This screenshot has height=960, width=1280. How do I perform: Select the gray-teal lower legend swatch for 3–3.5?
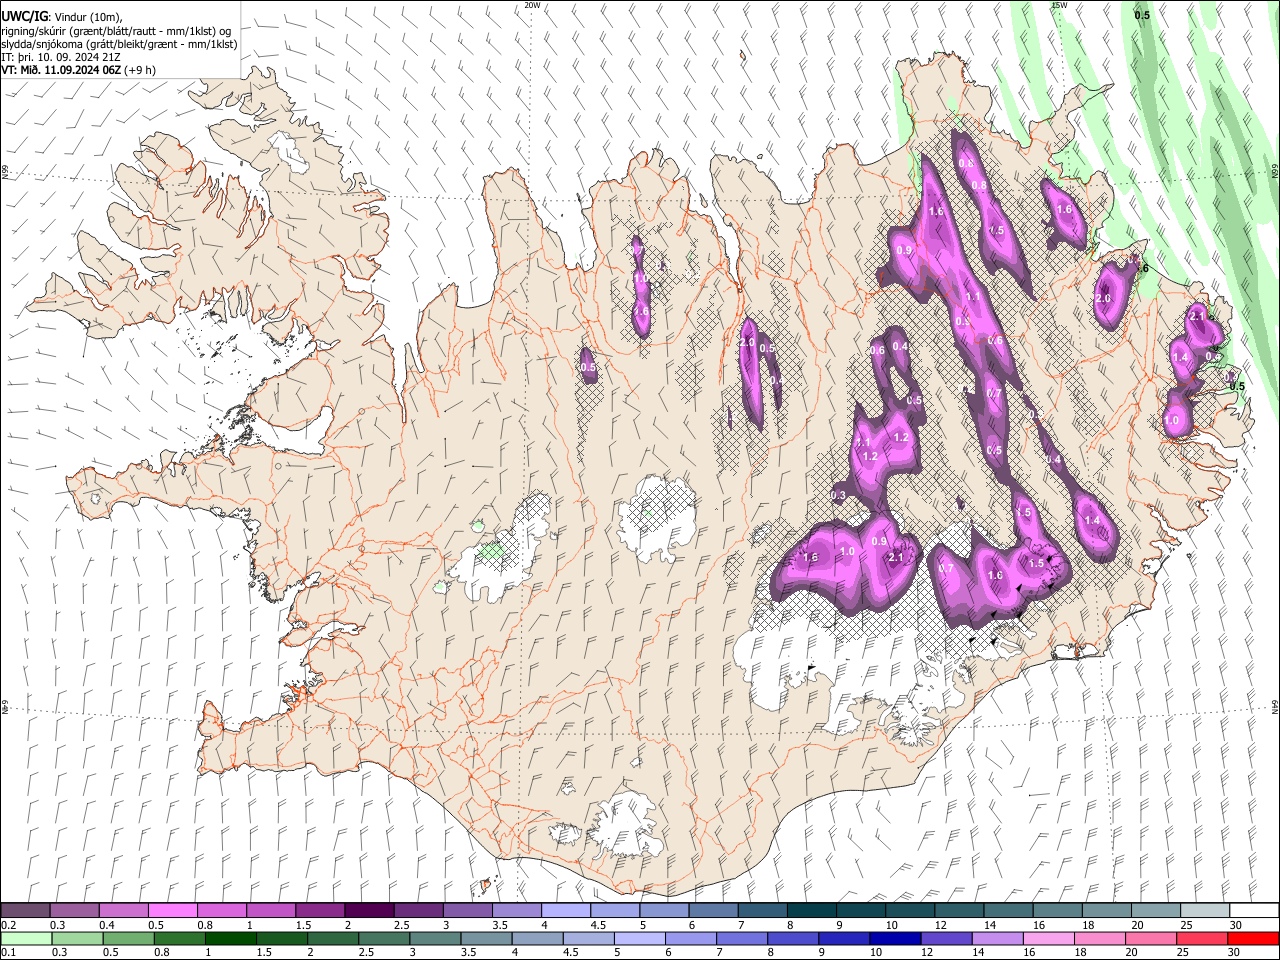point(435,938)
